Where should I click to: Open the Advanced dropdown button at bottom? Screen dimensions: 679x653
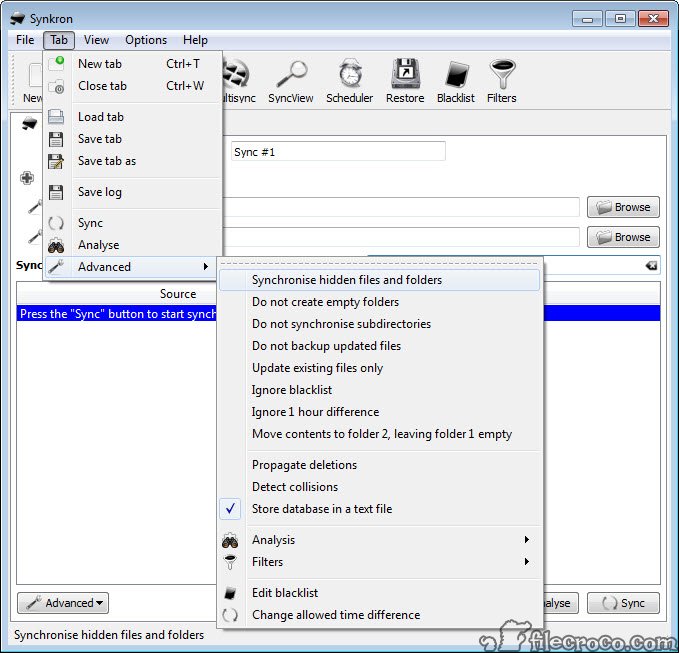pos(63,603)
